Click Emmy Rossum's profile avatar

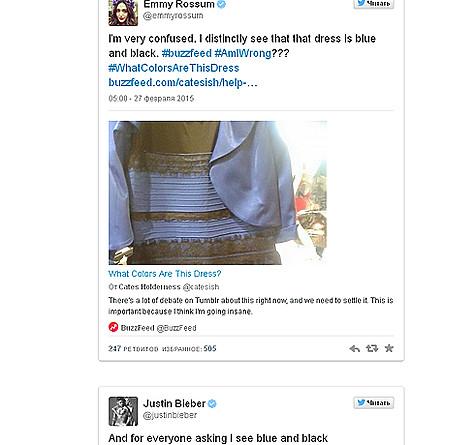[123, 13]
